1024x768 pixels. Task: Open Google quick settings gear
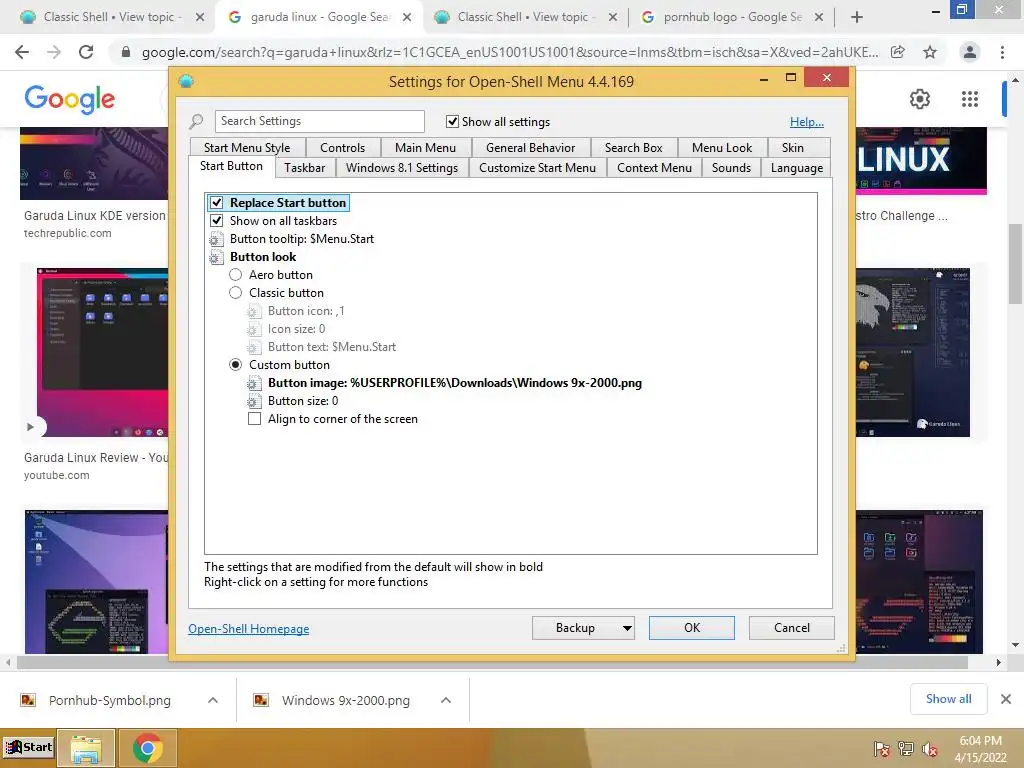920,99
